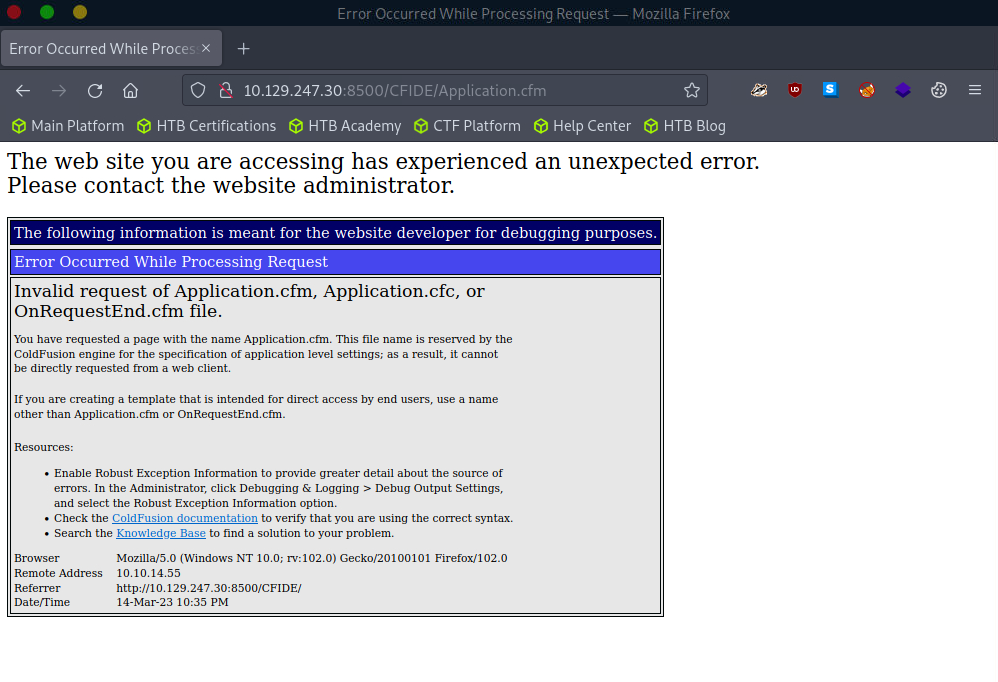Screen dimensions: 998x682
Task: Bookmark this page with the star icon
Action: 691,91
